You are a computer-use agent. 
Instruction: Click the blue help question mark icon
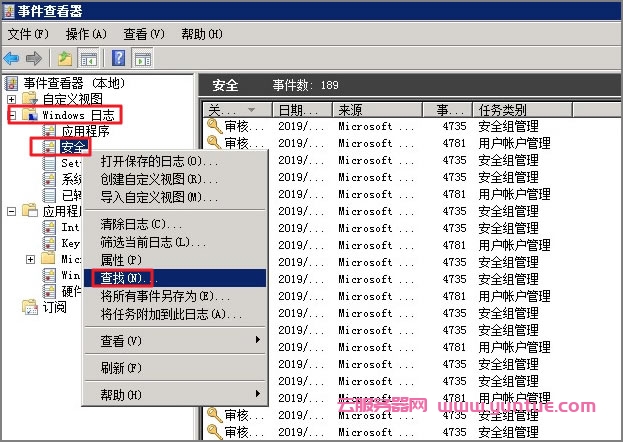[119, 58]
